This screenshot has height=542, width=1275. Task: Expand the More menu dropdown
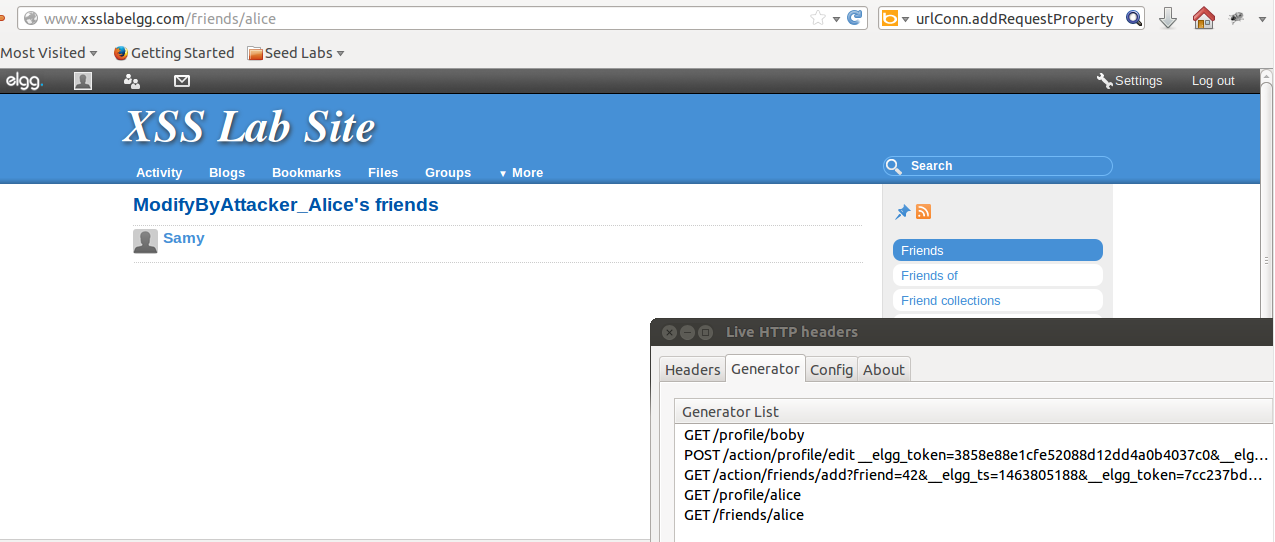(x=521, y=173)
